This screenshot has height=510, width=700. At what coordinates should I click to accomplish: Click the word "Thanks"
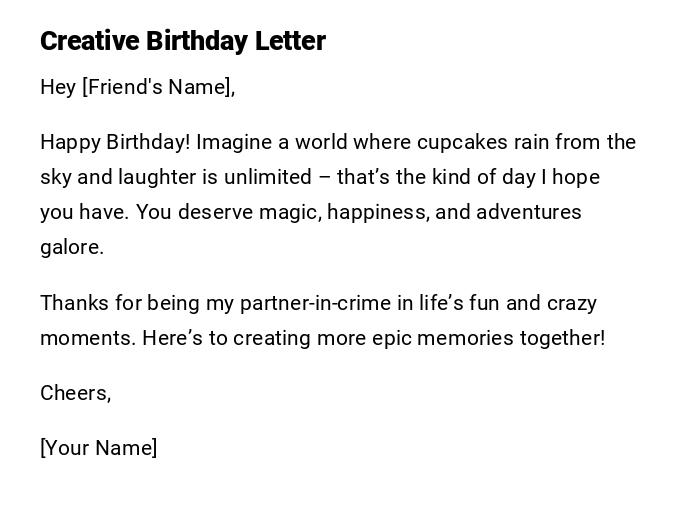(72, 302)
